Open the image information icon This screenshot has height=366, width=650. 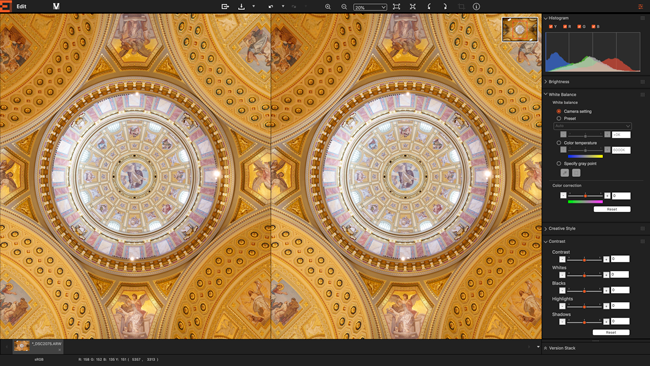coord(476,7)
